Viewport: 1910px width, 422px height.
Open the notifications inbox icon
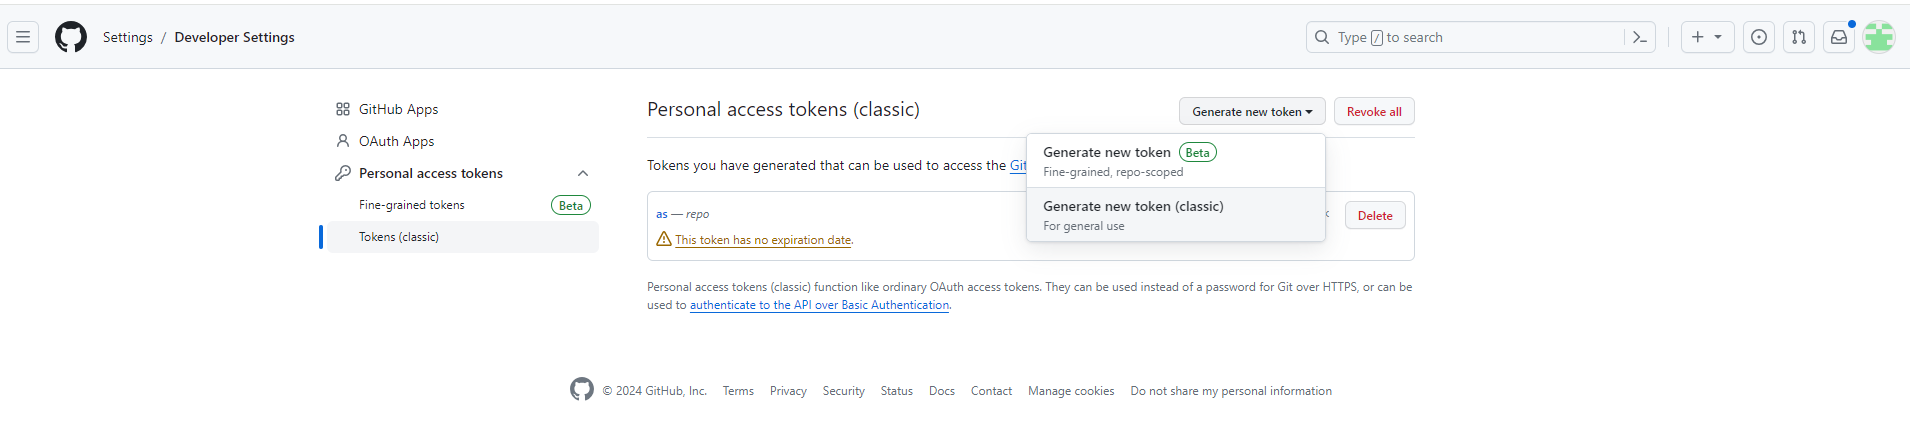[1839, 38]
